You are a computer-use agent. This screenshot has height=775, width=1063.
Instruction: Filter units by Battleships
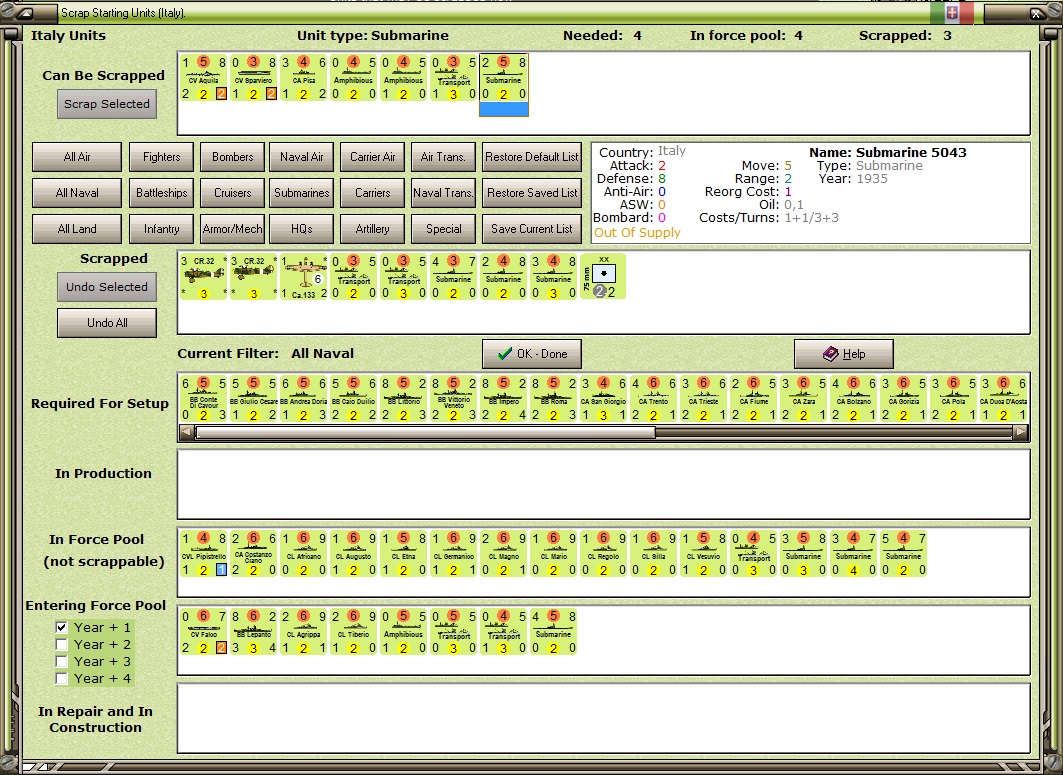click(x=161, y=193)
